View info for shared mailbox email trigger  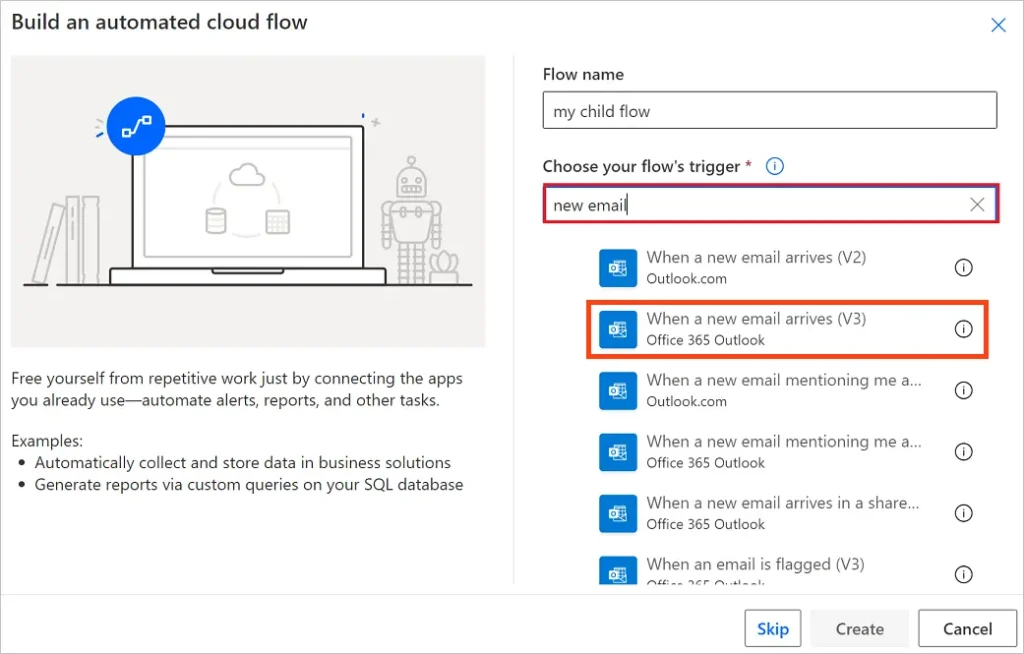(963, 513)
